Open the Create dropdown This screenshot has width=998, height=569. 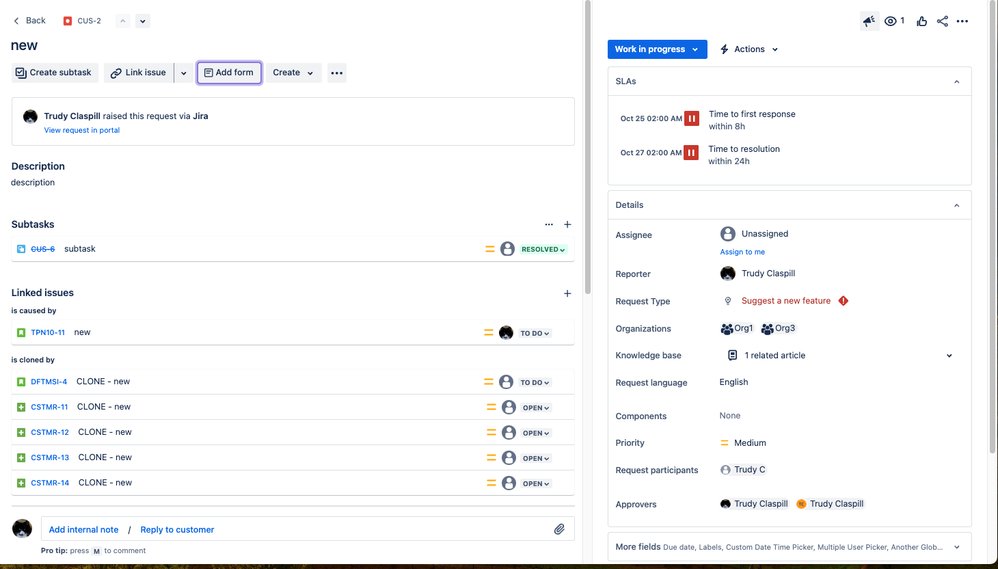(293, 73)
